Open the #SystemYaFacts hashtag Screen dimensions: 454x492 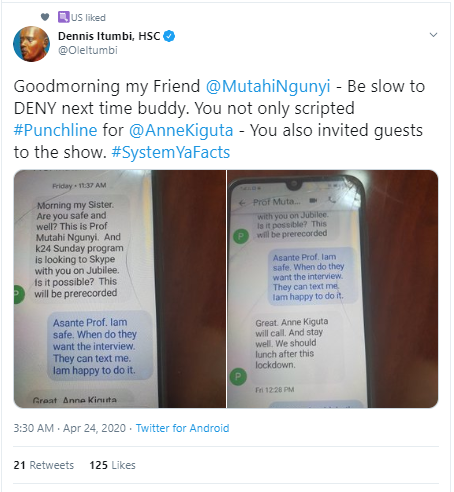(171, 152)
